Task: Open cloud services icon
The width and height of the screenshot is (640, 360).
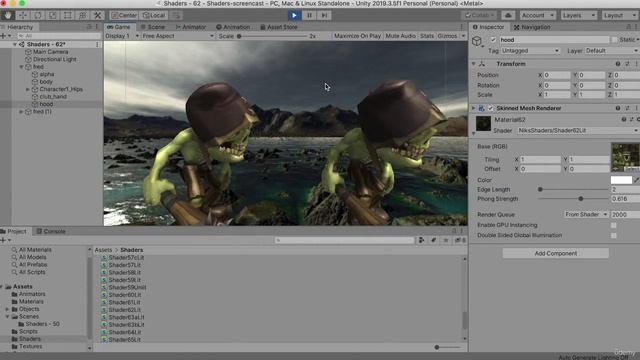Action: tap(508, 15)
